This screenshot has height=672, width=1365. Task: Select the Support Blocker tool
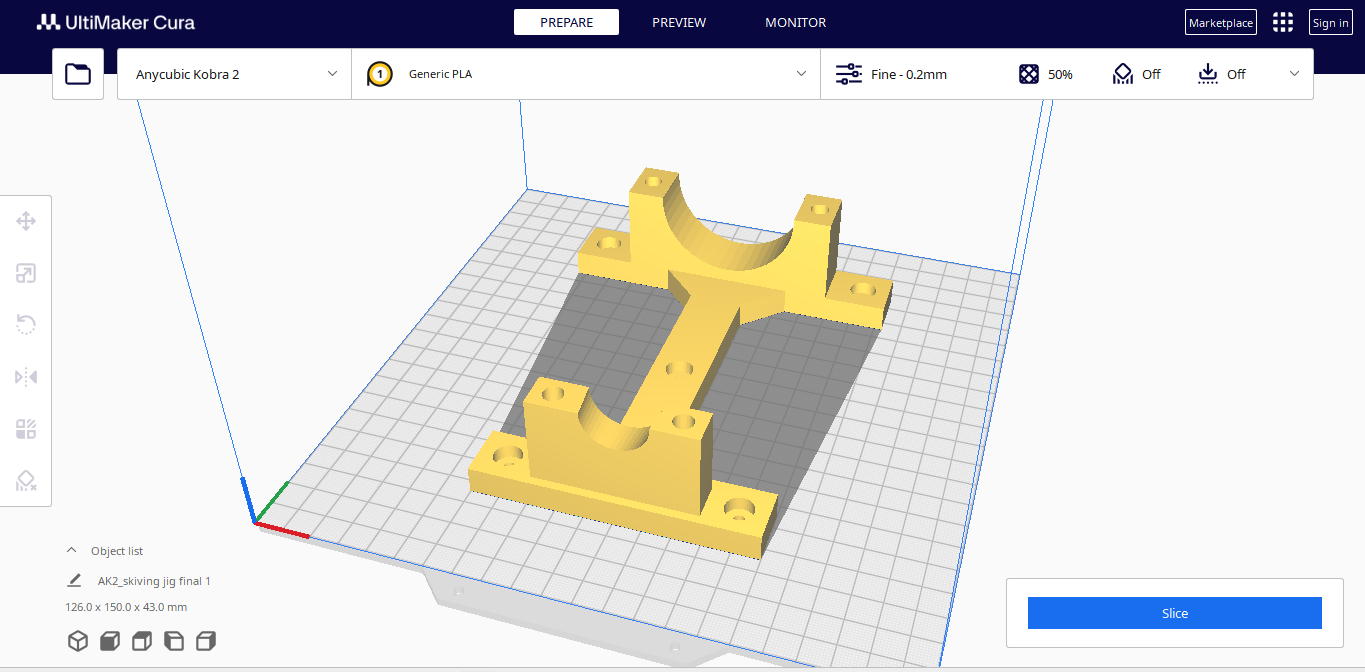point(26,481)
